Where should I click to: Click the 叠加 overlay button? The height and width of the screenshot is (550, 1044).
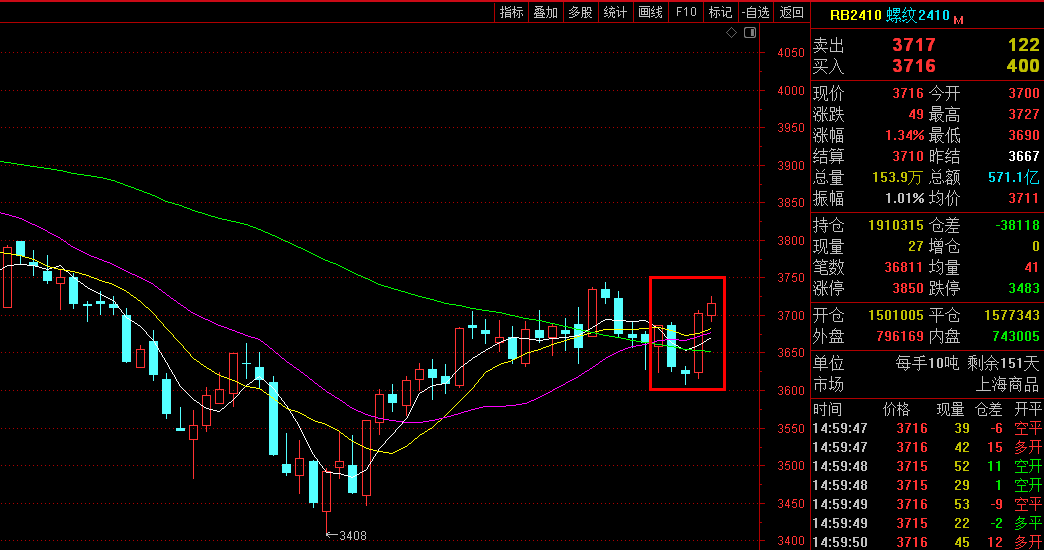point(545,12)
